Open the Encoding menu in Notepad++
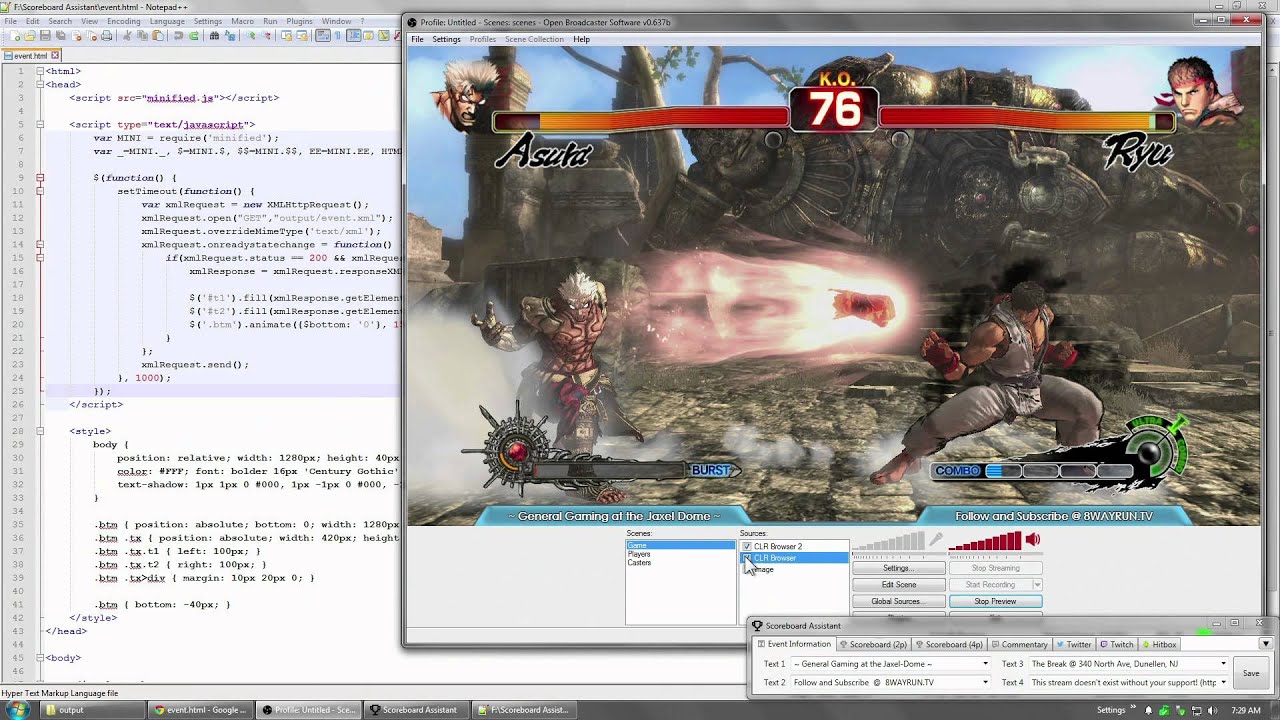Screen dimensions: 1280x720 [x=123, y=21]
